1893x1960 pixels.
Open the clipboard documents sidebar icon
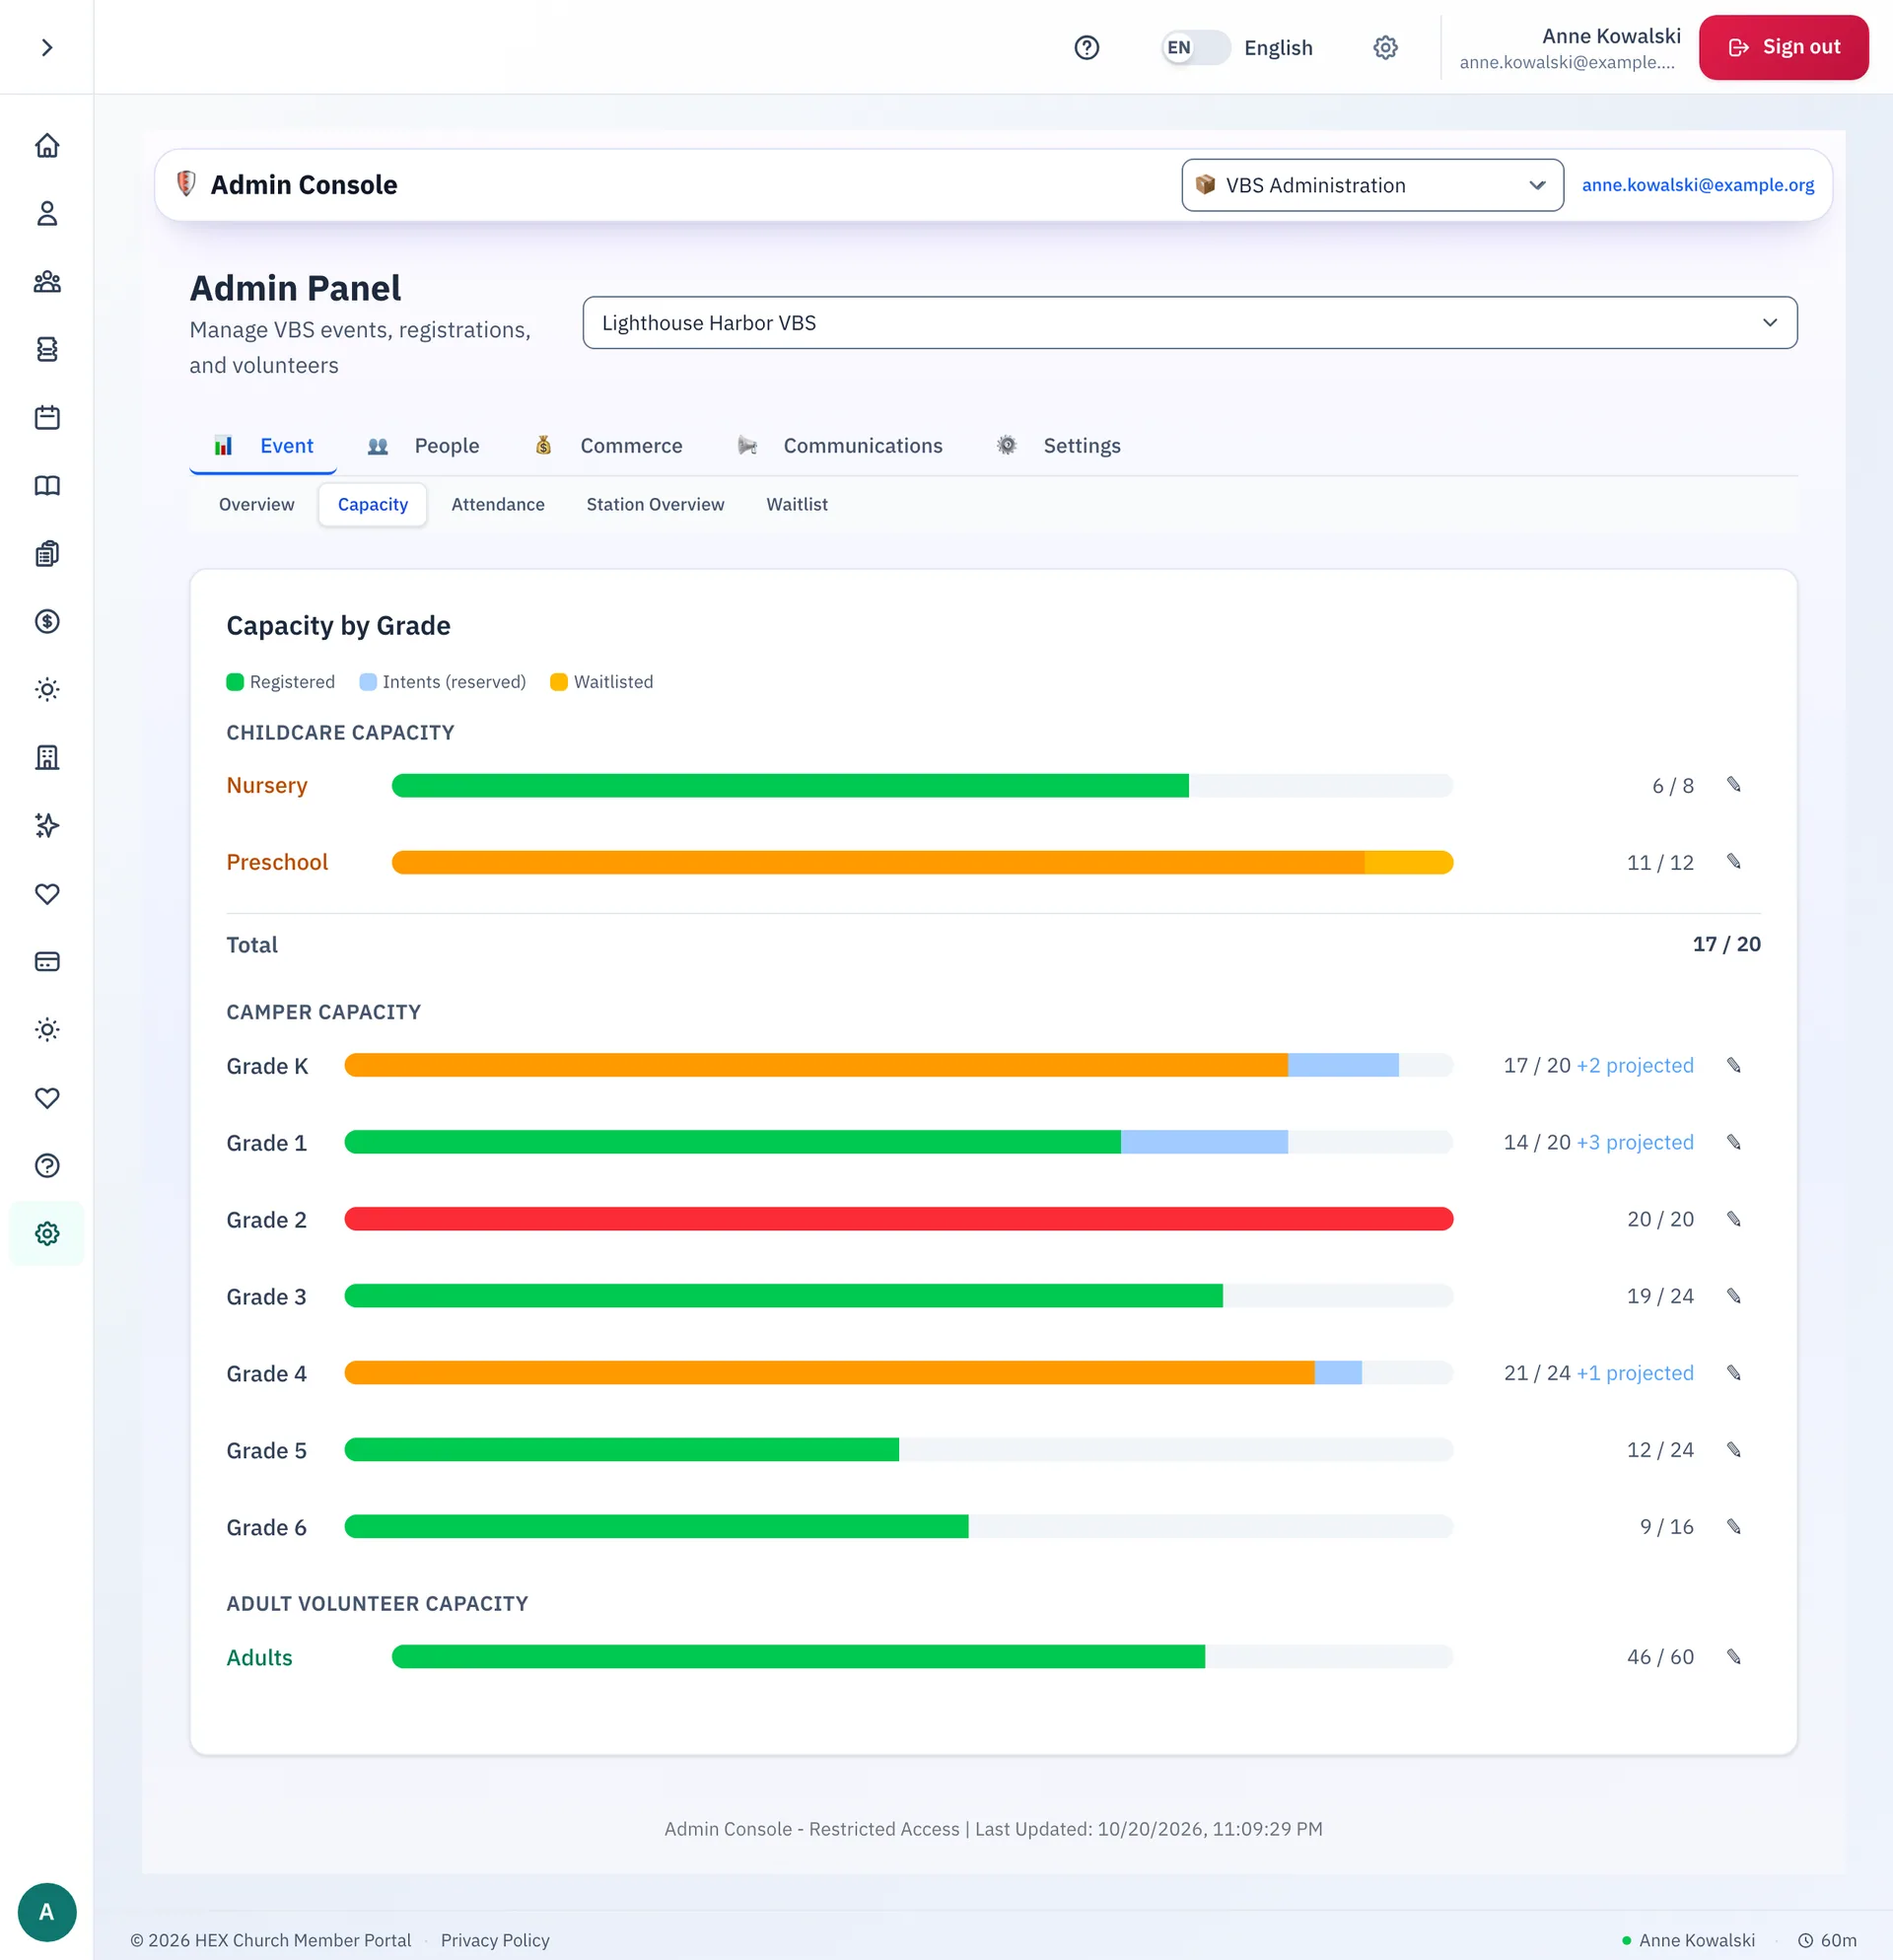coord(47,554)
